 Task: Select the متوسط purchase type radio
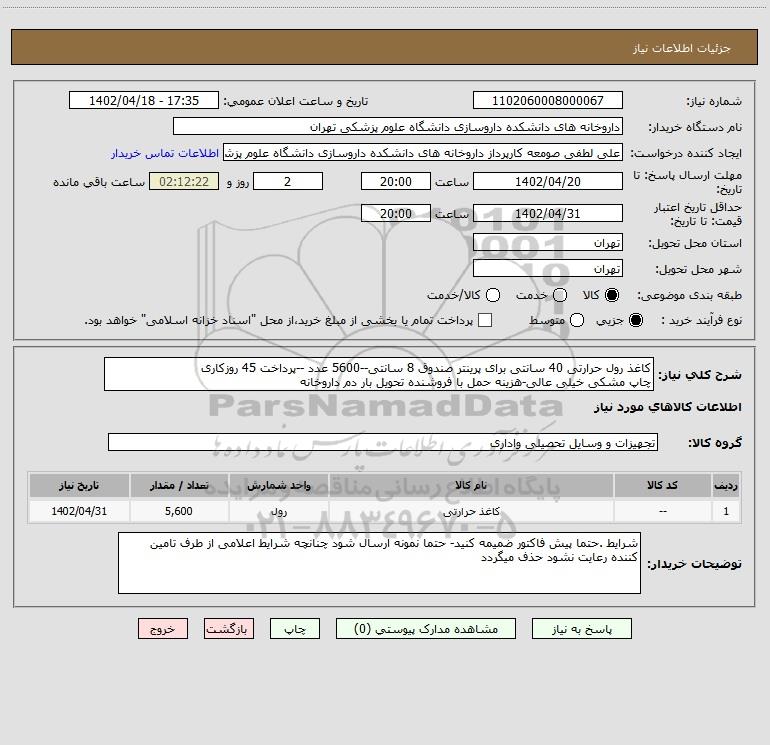tap(577, 320)
